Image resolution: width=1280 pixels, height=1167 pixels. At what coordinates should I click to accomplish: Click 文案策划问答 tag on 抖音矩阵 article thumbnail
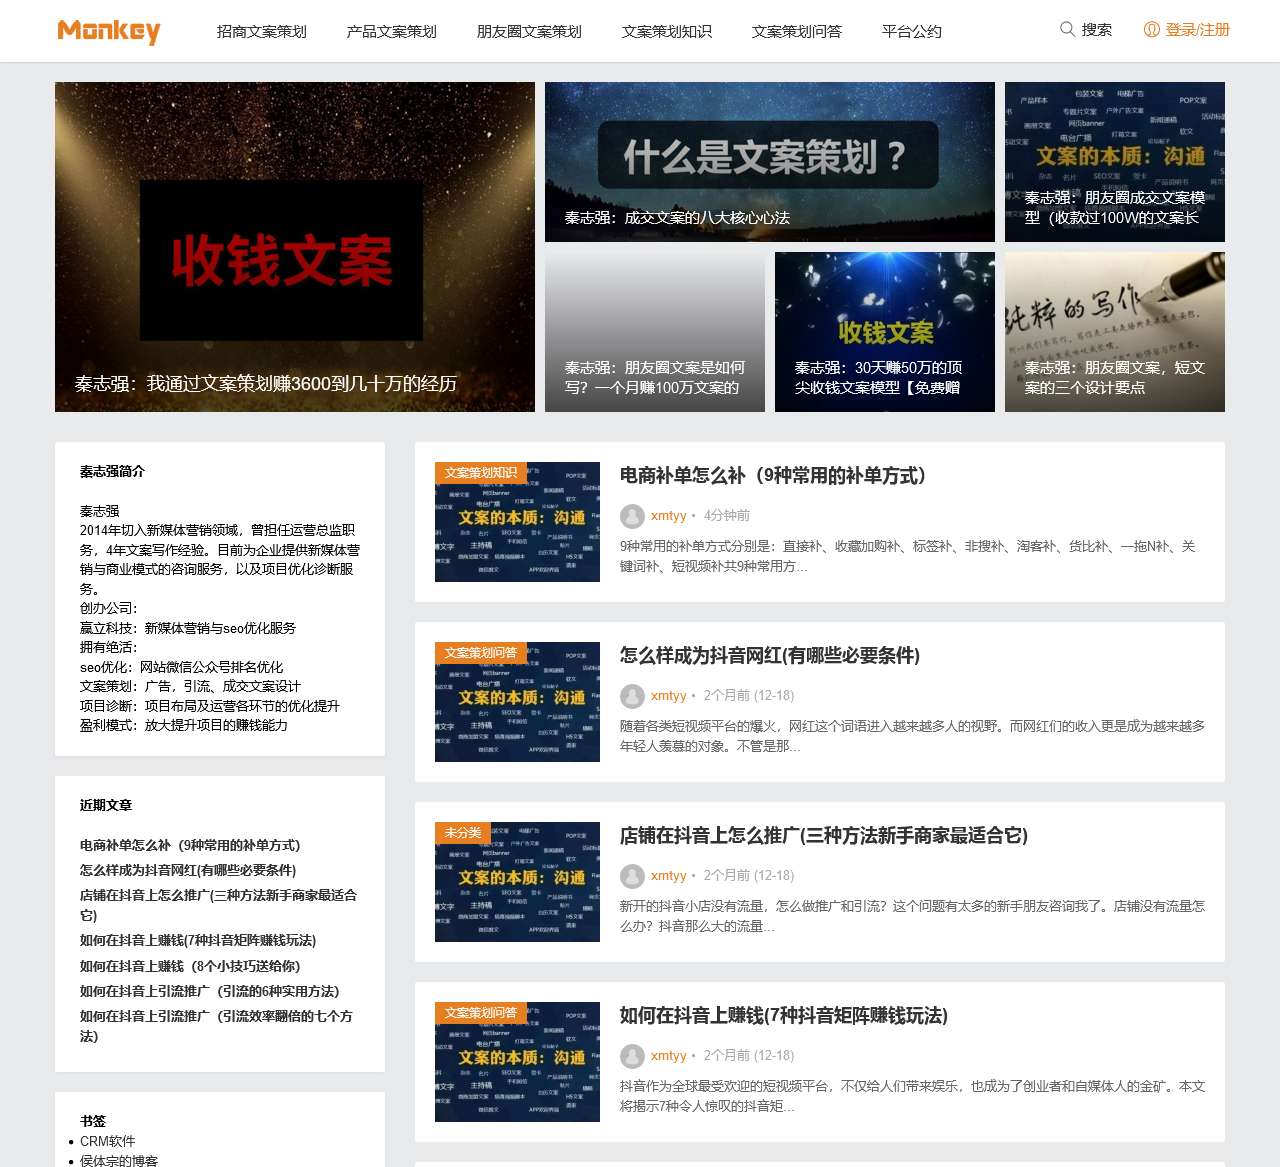(x=481, y=1013)
